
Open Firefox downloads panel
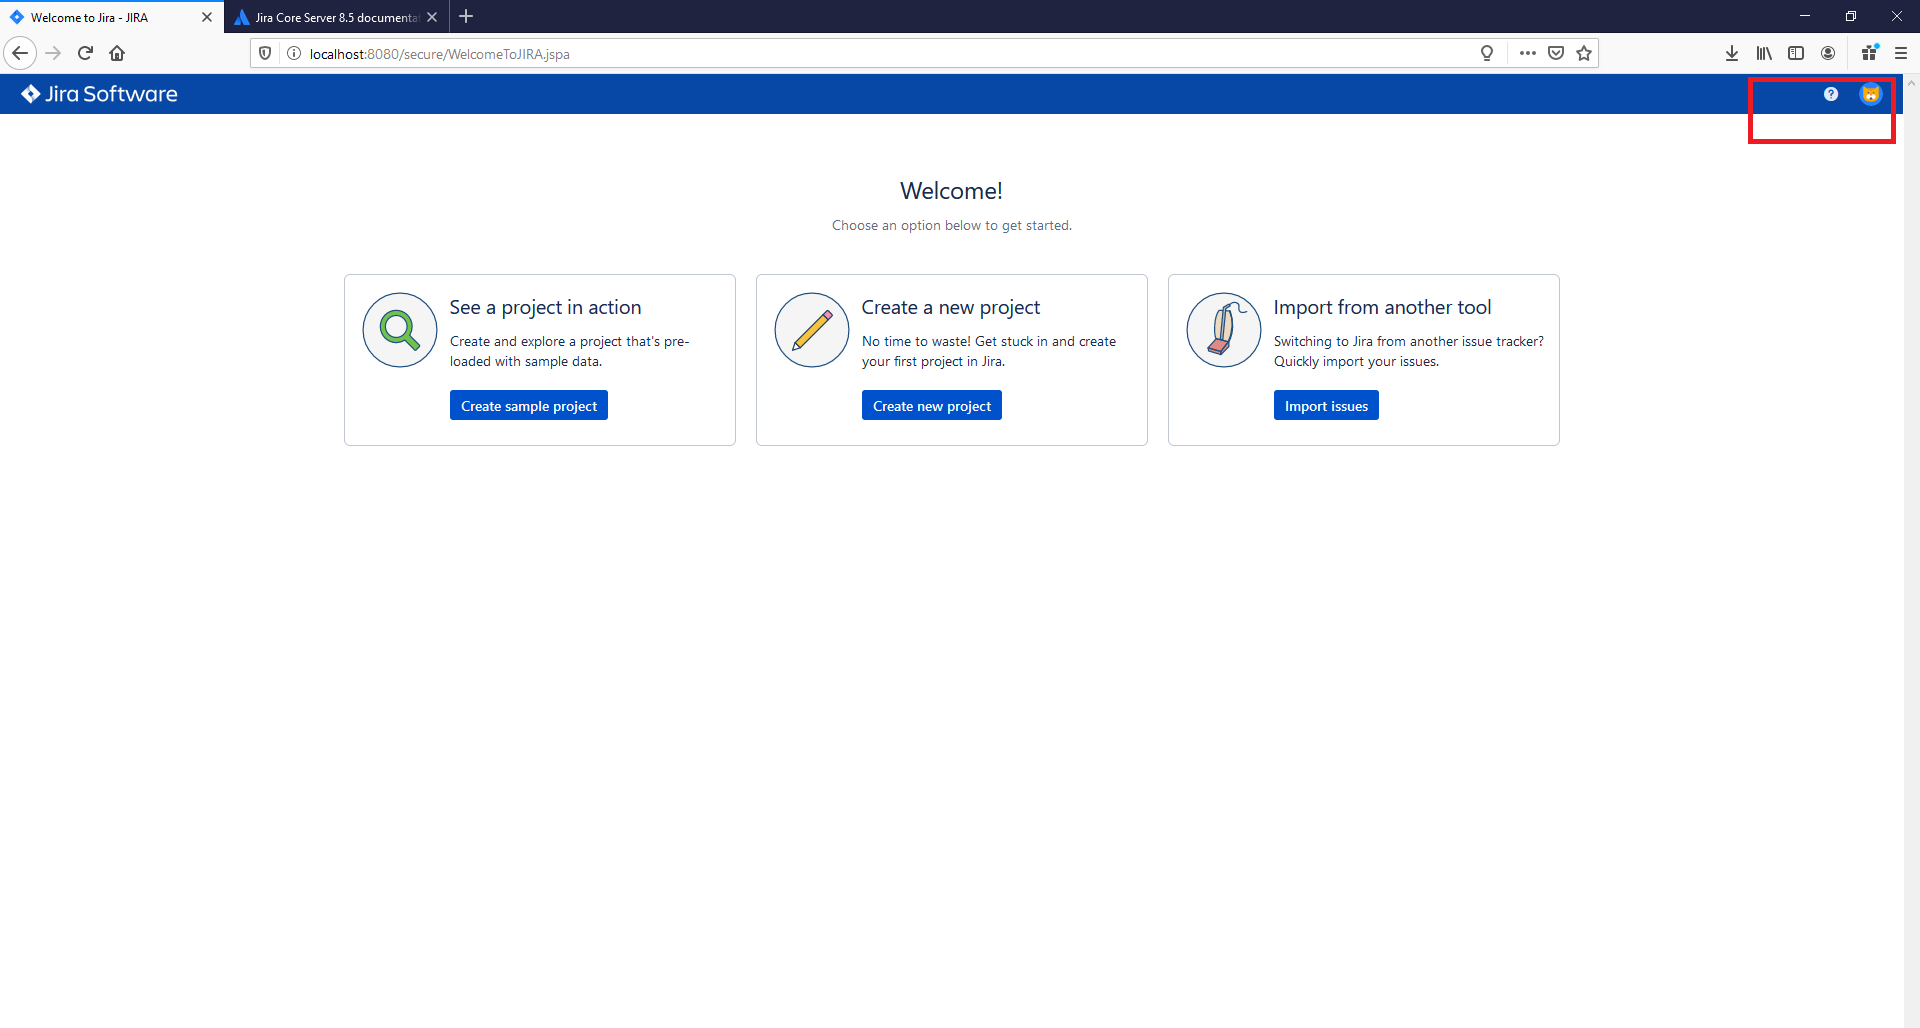(x=1732, y=53)
